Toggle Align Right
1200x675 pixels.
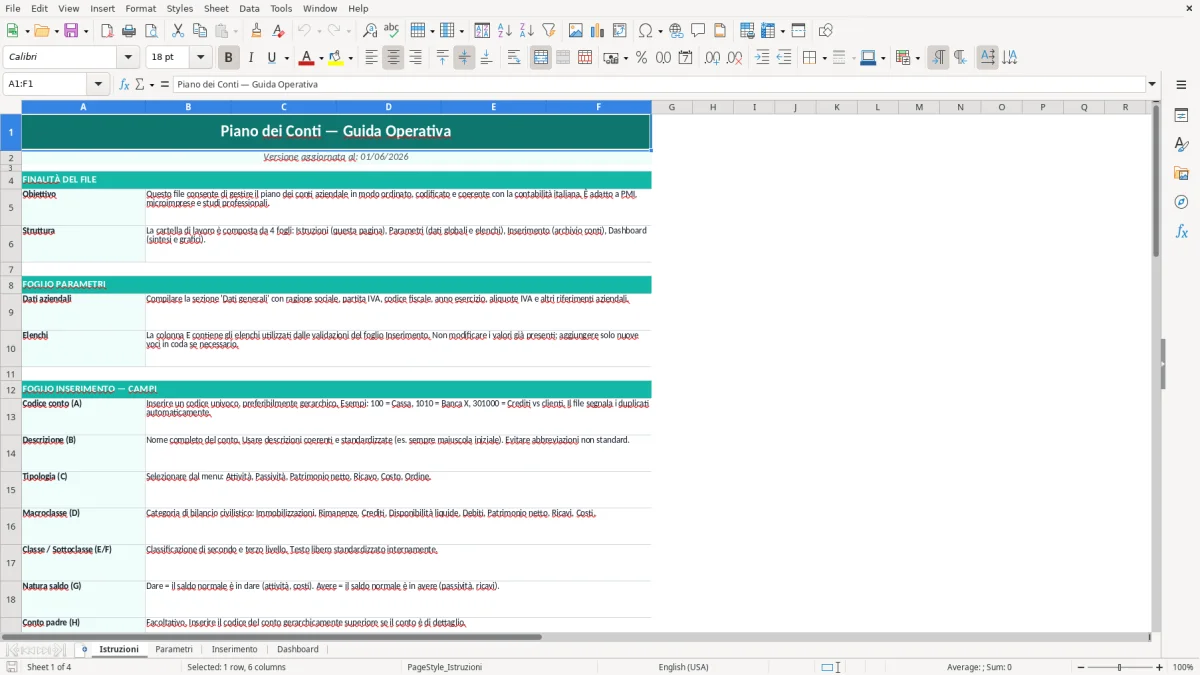tap(415, 58)
